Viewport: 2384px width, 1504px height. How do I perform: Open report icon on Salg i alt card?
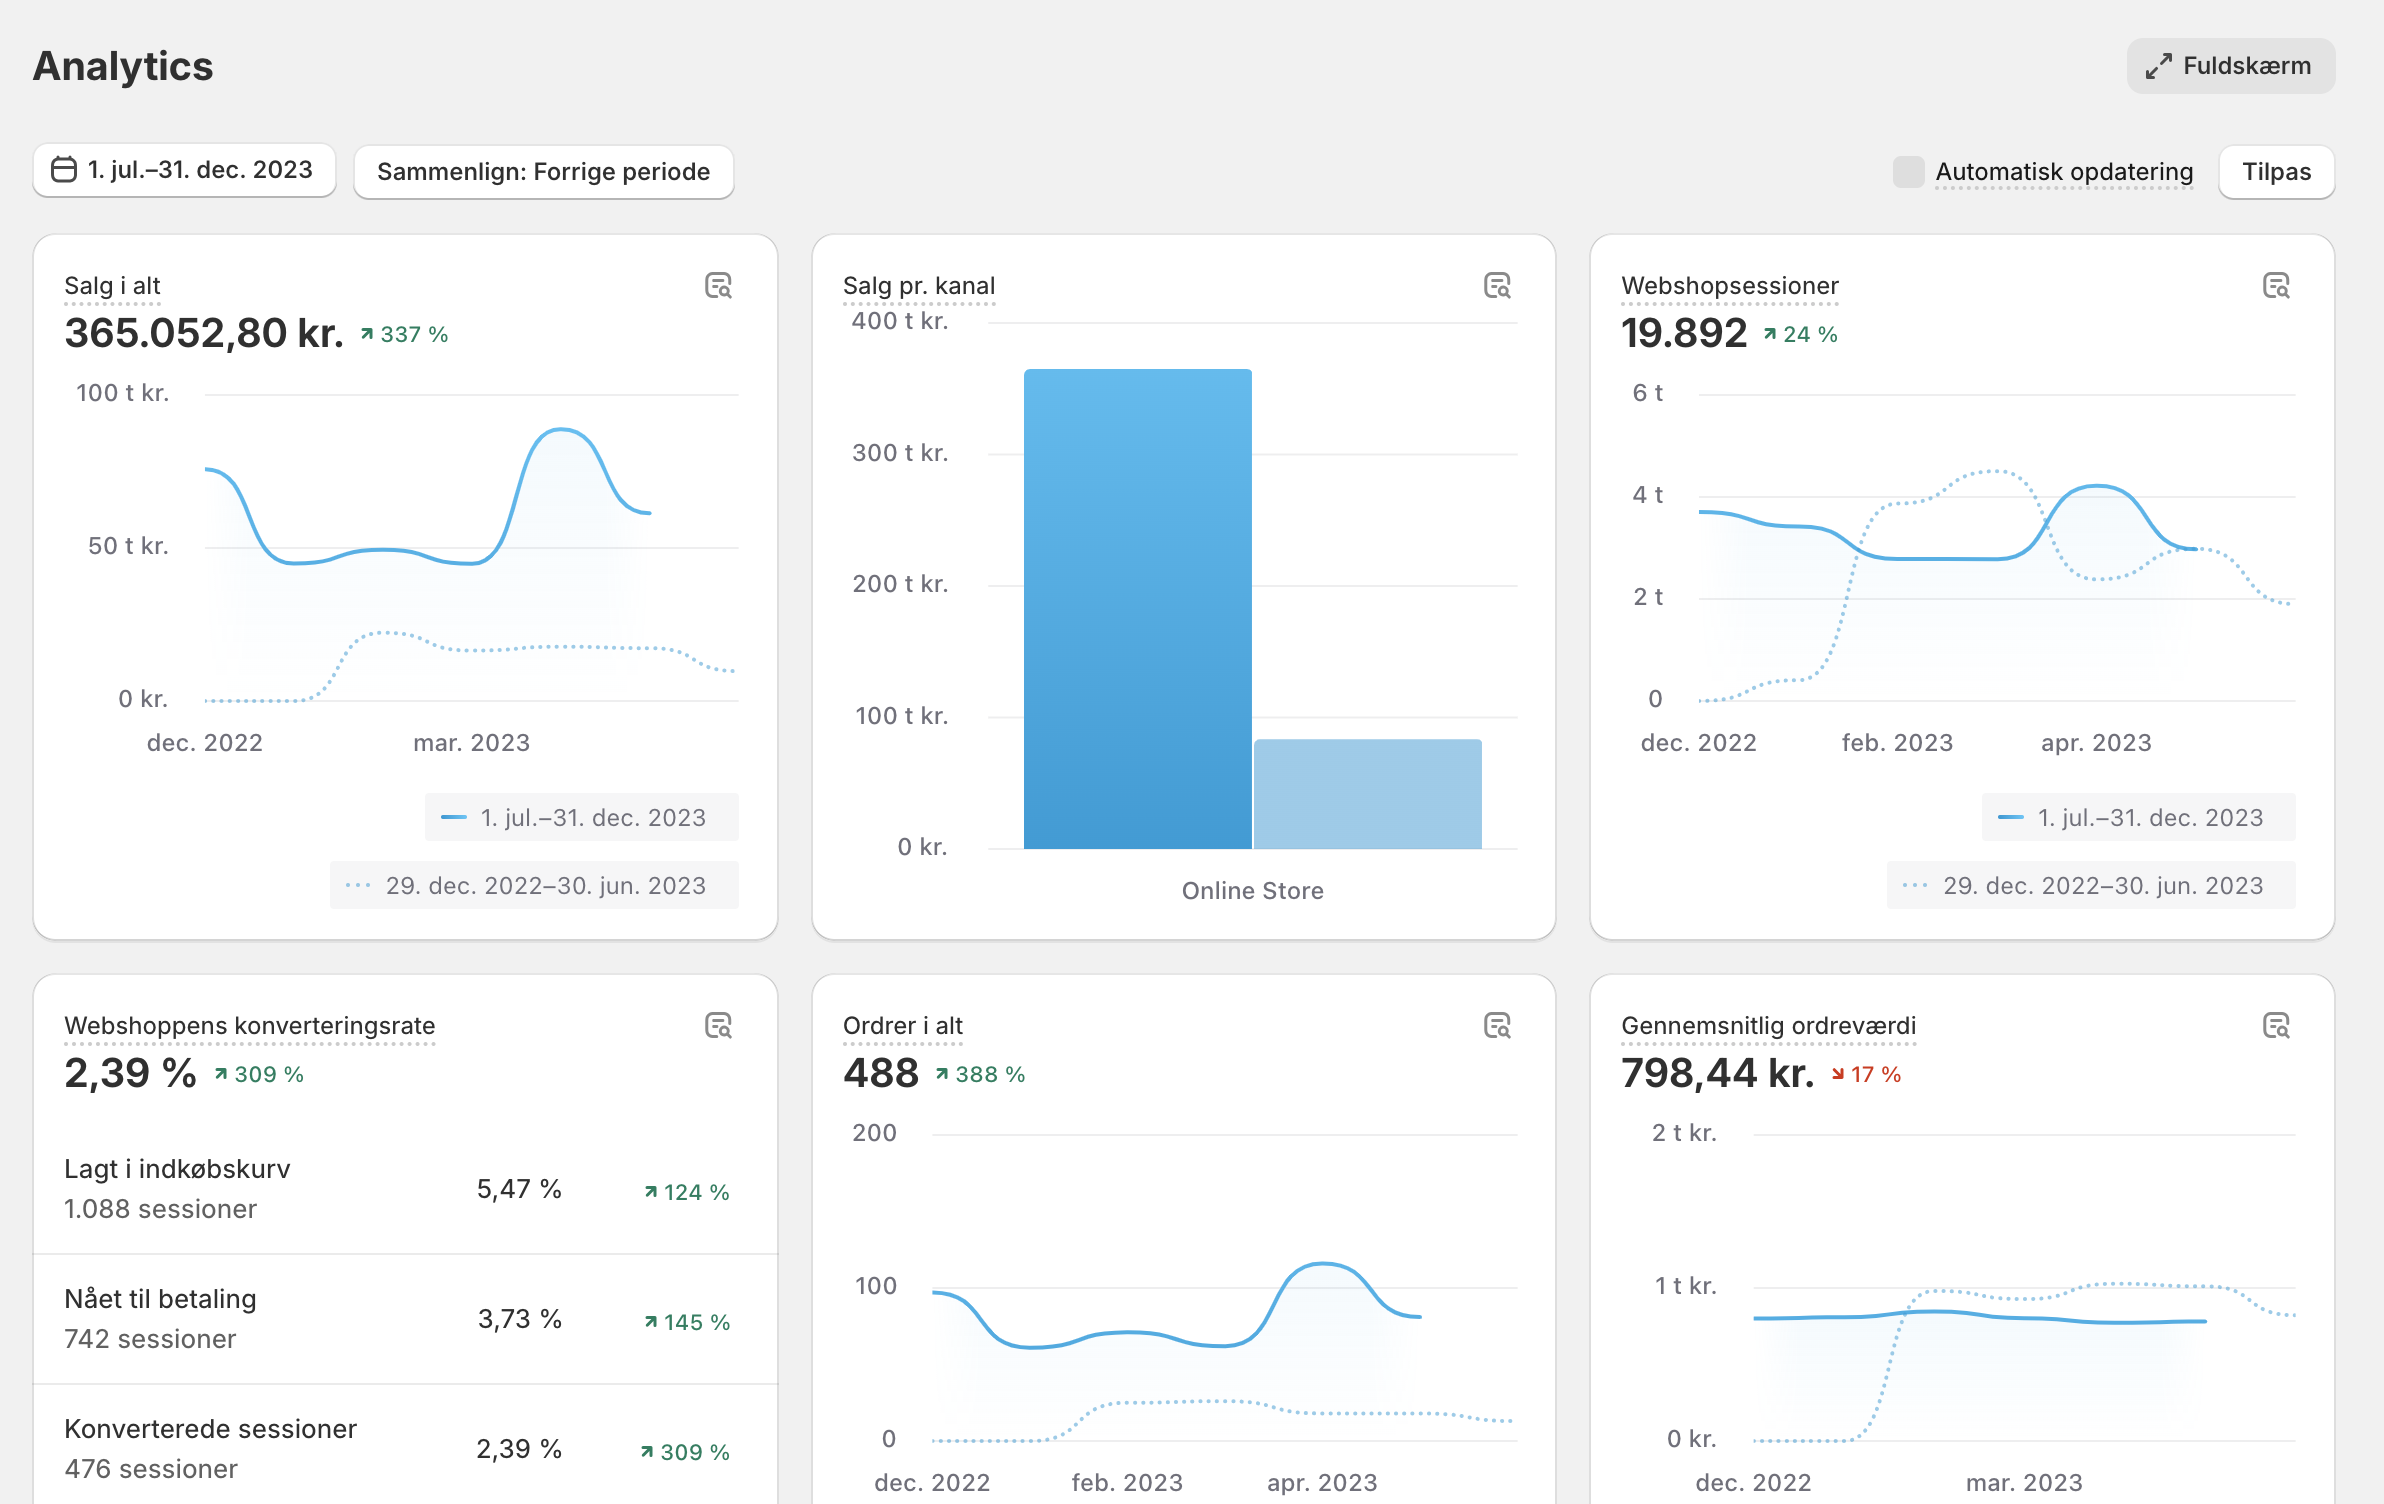pos(718,286)
